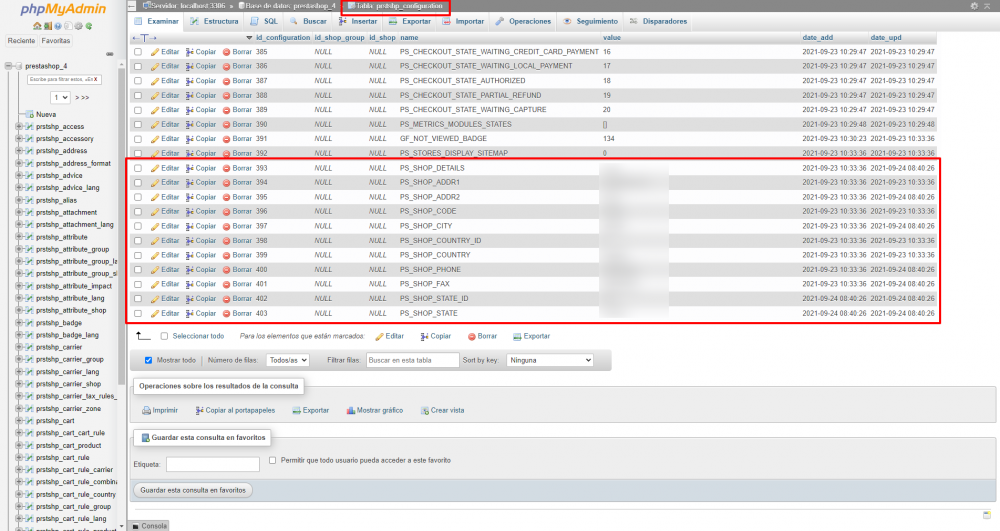The width and height of the screenshot is (1000, 531).
Task: Click Nueva to create new table
Action: click(46, 115)
